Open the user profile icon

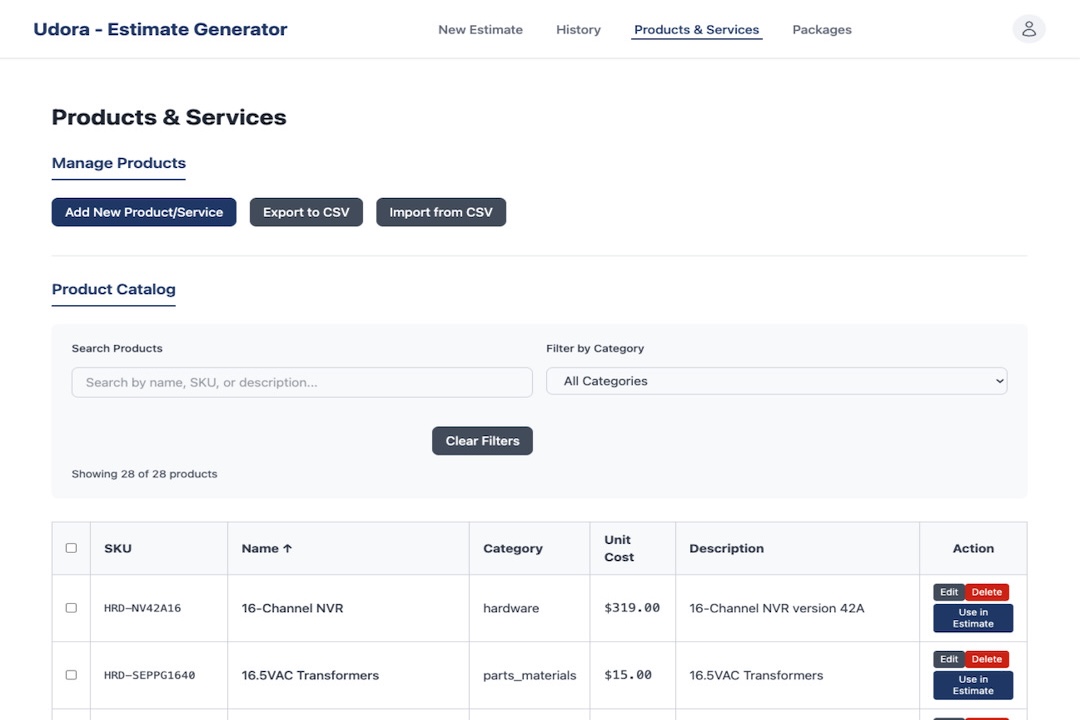(x=1028, y=29)
